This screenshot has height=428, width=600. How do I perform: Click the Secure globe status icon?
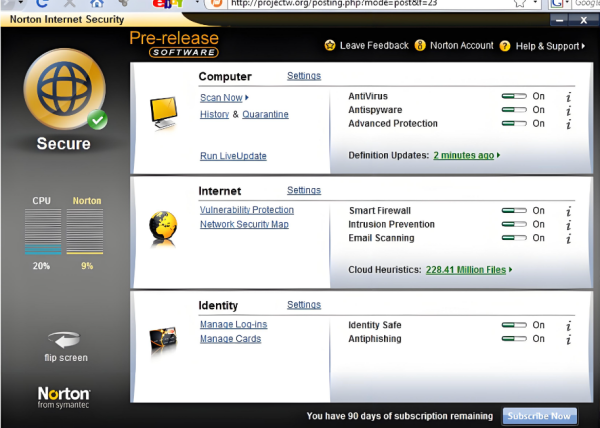[x=65, y=89]
